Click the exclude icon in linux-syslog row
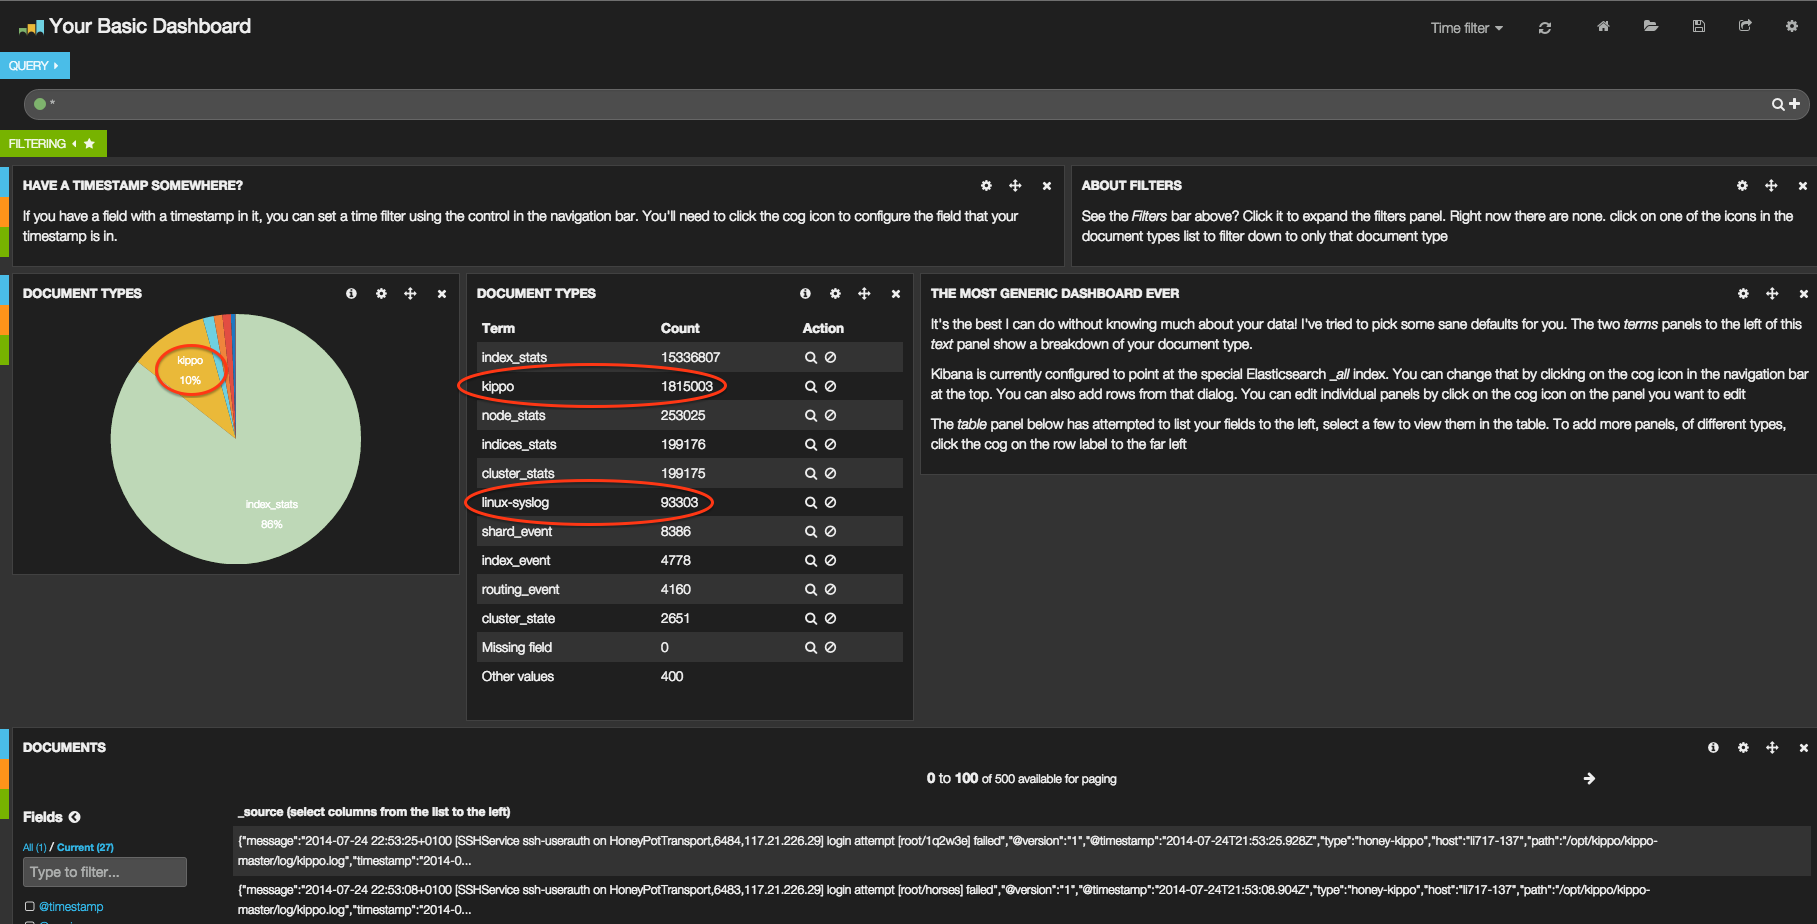 click(x=830, y=503)
